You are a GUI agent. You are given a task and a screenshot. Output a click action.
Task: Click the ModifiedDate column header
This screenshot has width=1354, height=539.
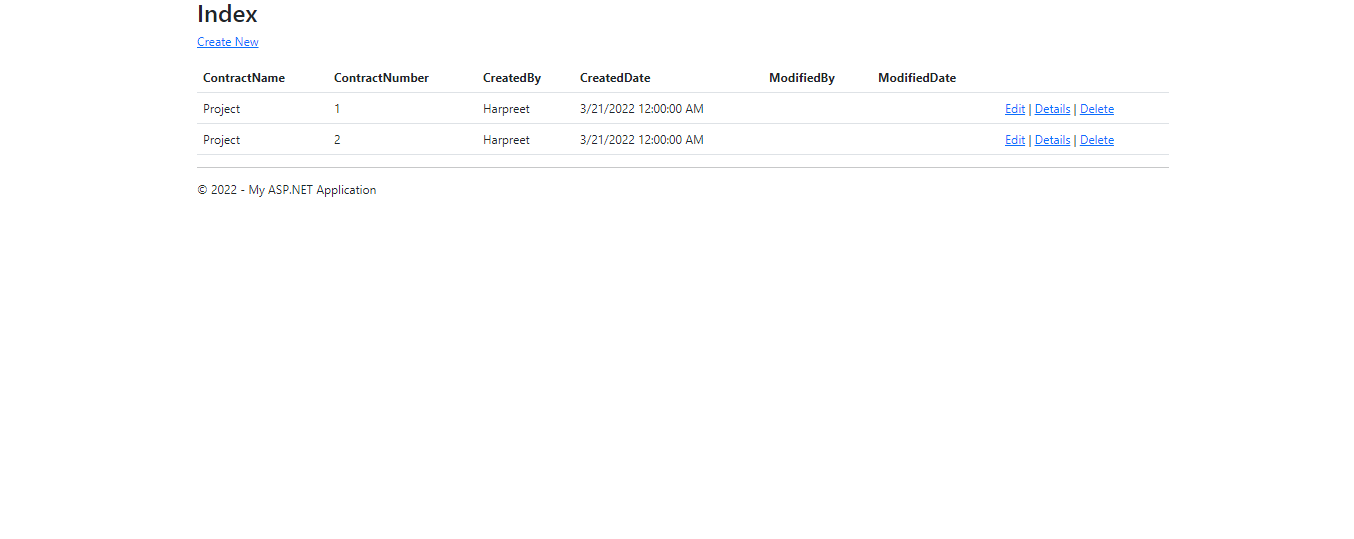click(917, 78)
